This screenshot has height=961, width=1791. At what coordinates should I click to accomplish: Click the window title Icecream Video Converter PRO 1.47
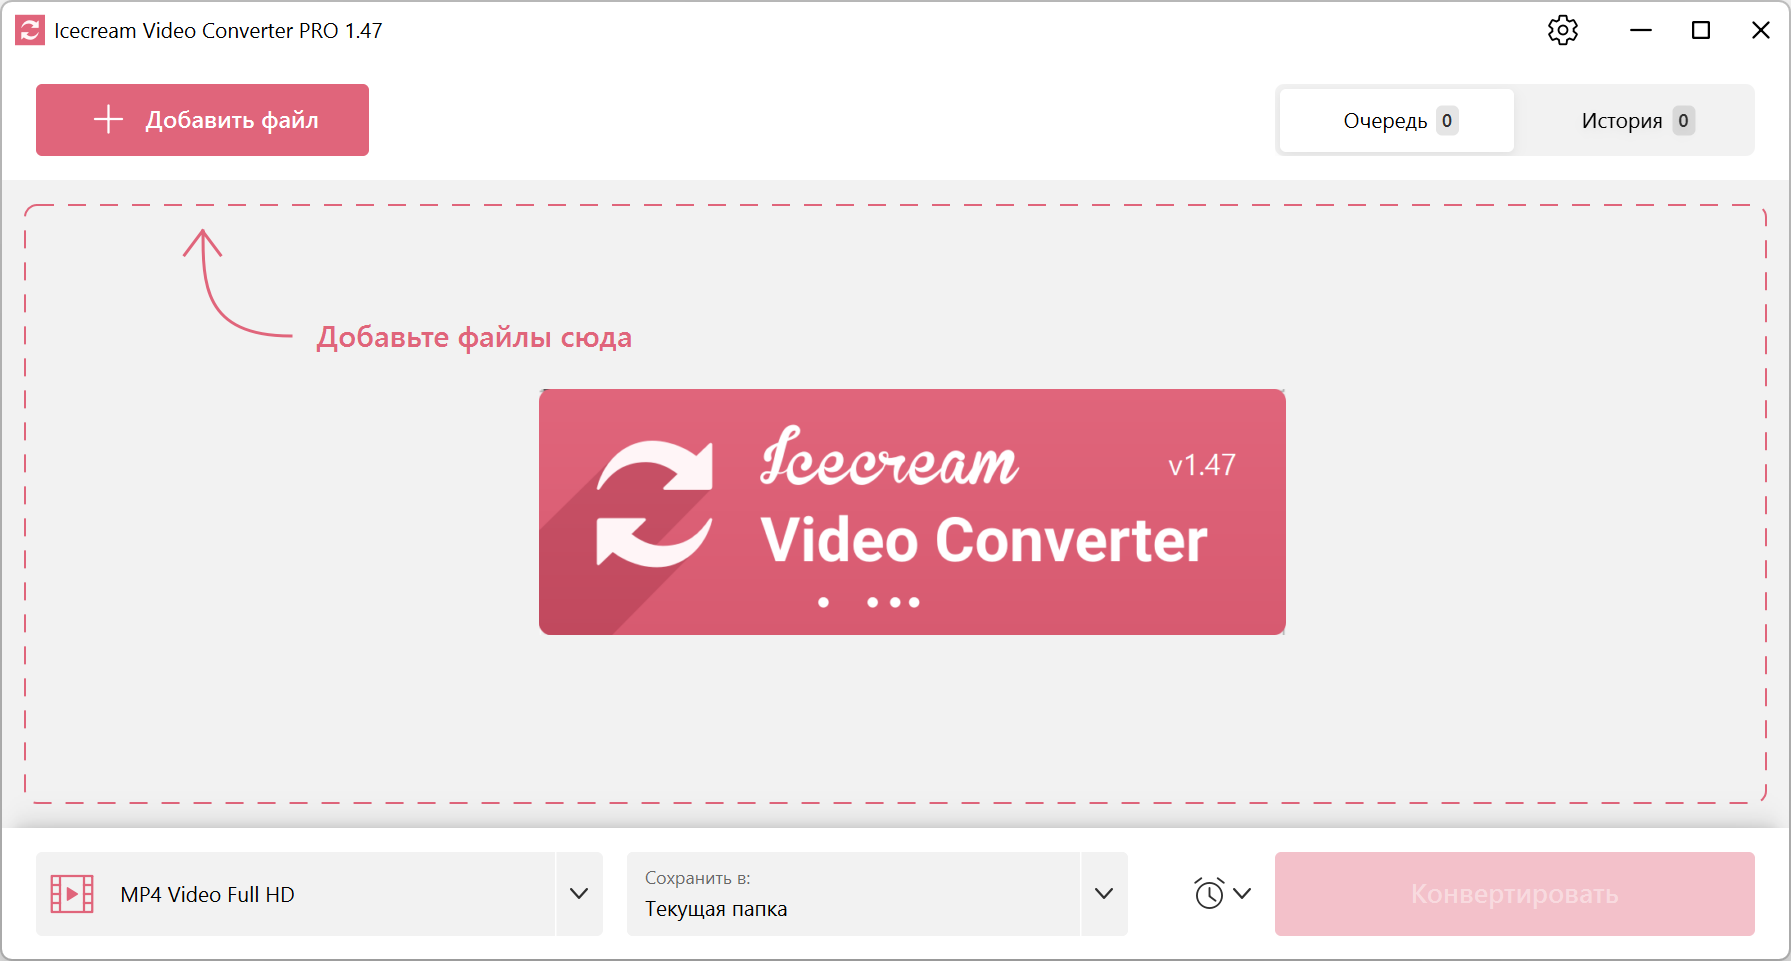coord(218,31)
